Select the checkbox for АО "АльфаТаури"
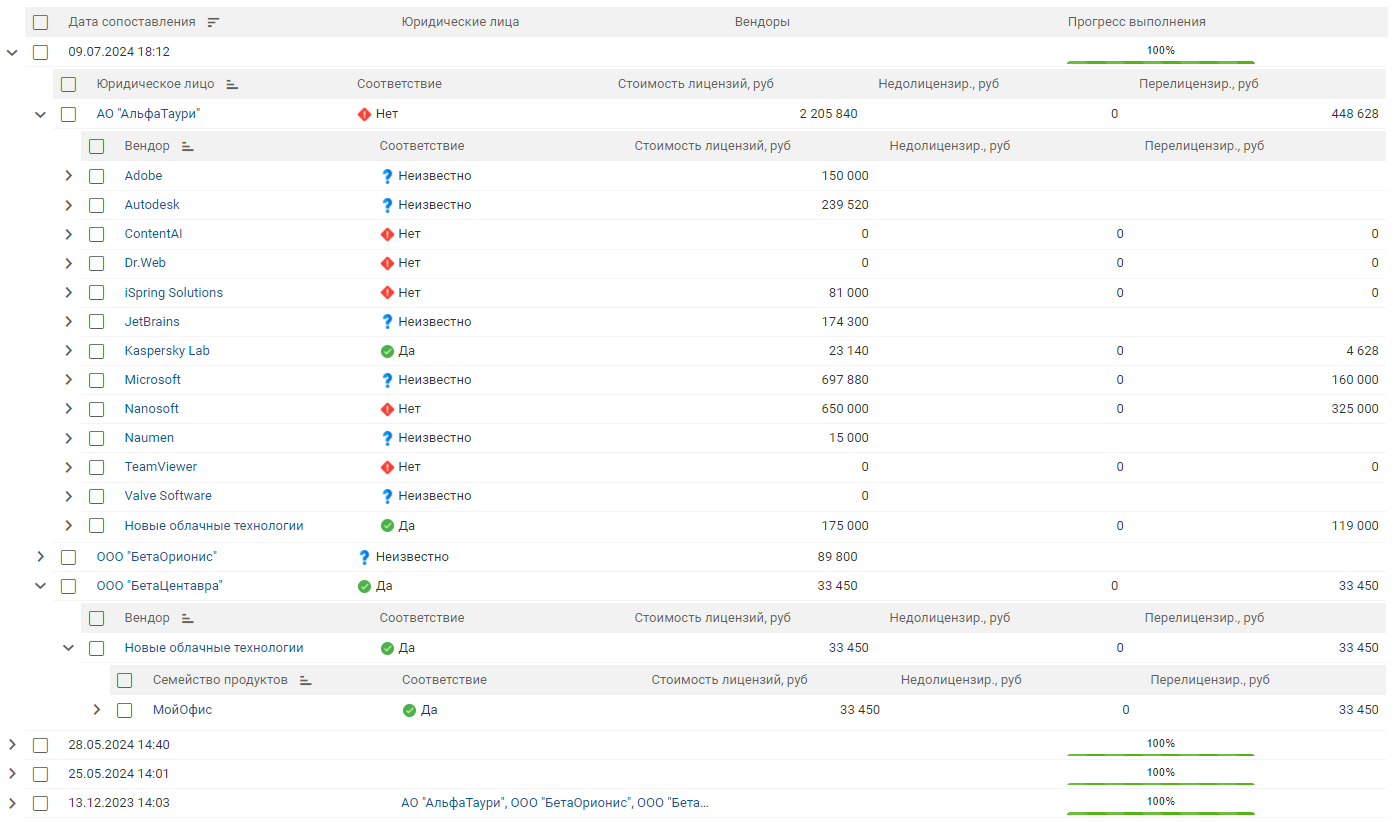This screenshot has height=823, width=1396. 68,113
